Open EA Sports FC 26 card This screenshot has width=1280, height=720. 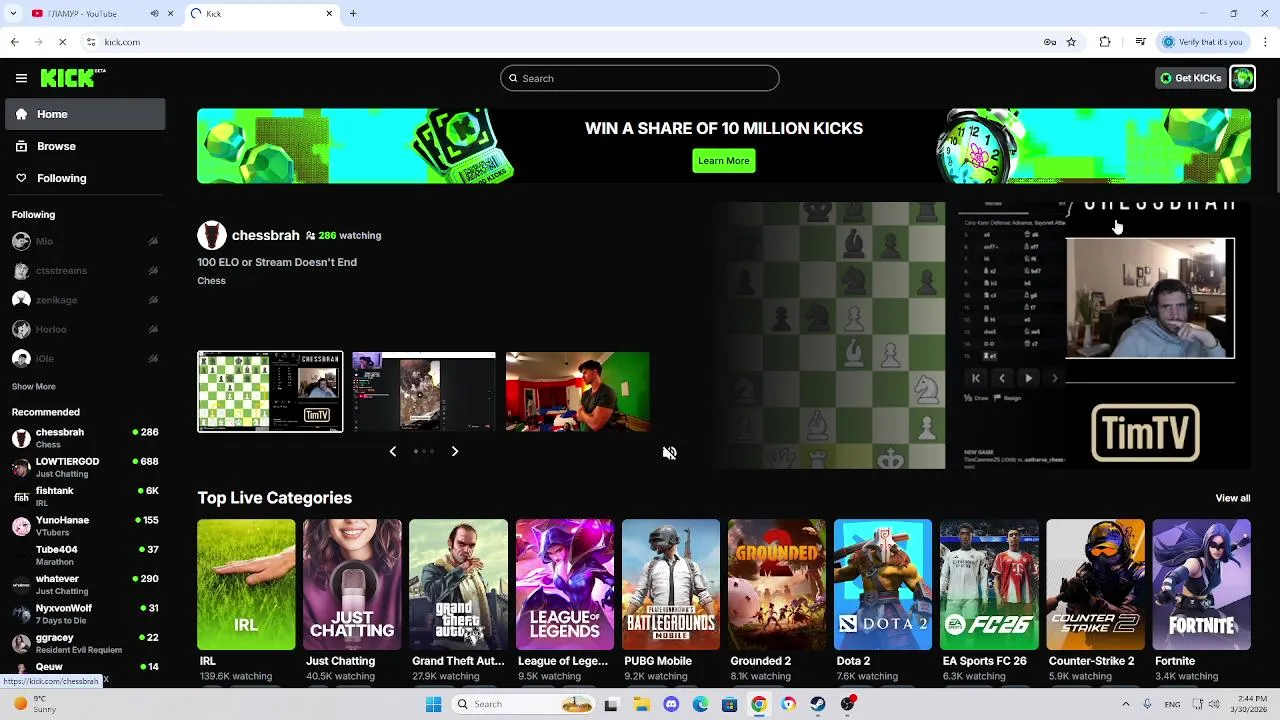989,584
